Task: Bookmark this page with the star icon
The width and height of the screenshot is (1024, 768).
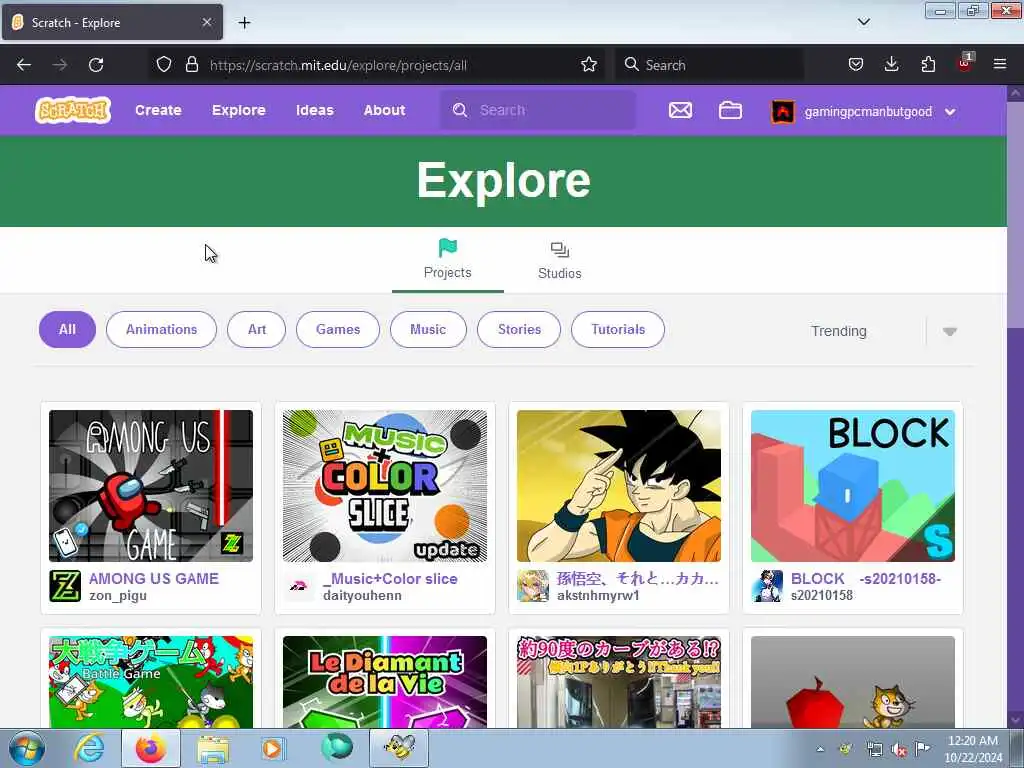Action: tap(588, 65)
